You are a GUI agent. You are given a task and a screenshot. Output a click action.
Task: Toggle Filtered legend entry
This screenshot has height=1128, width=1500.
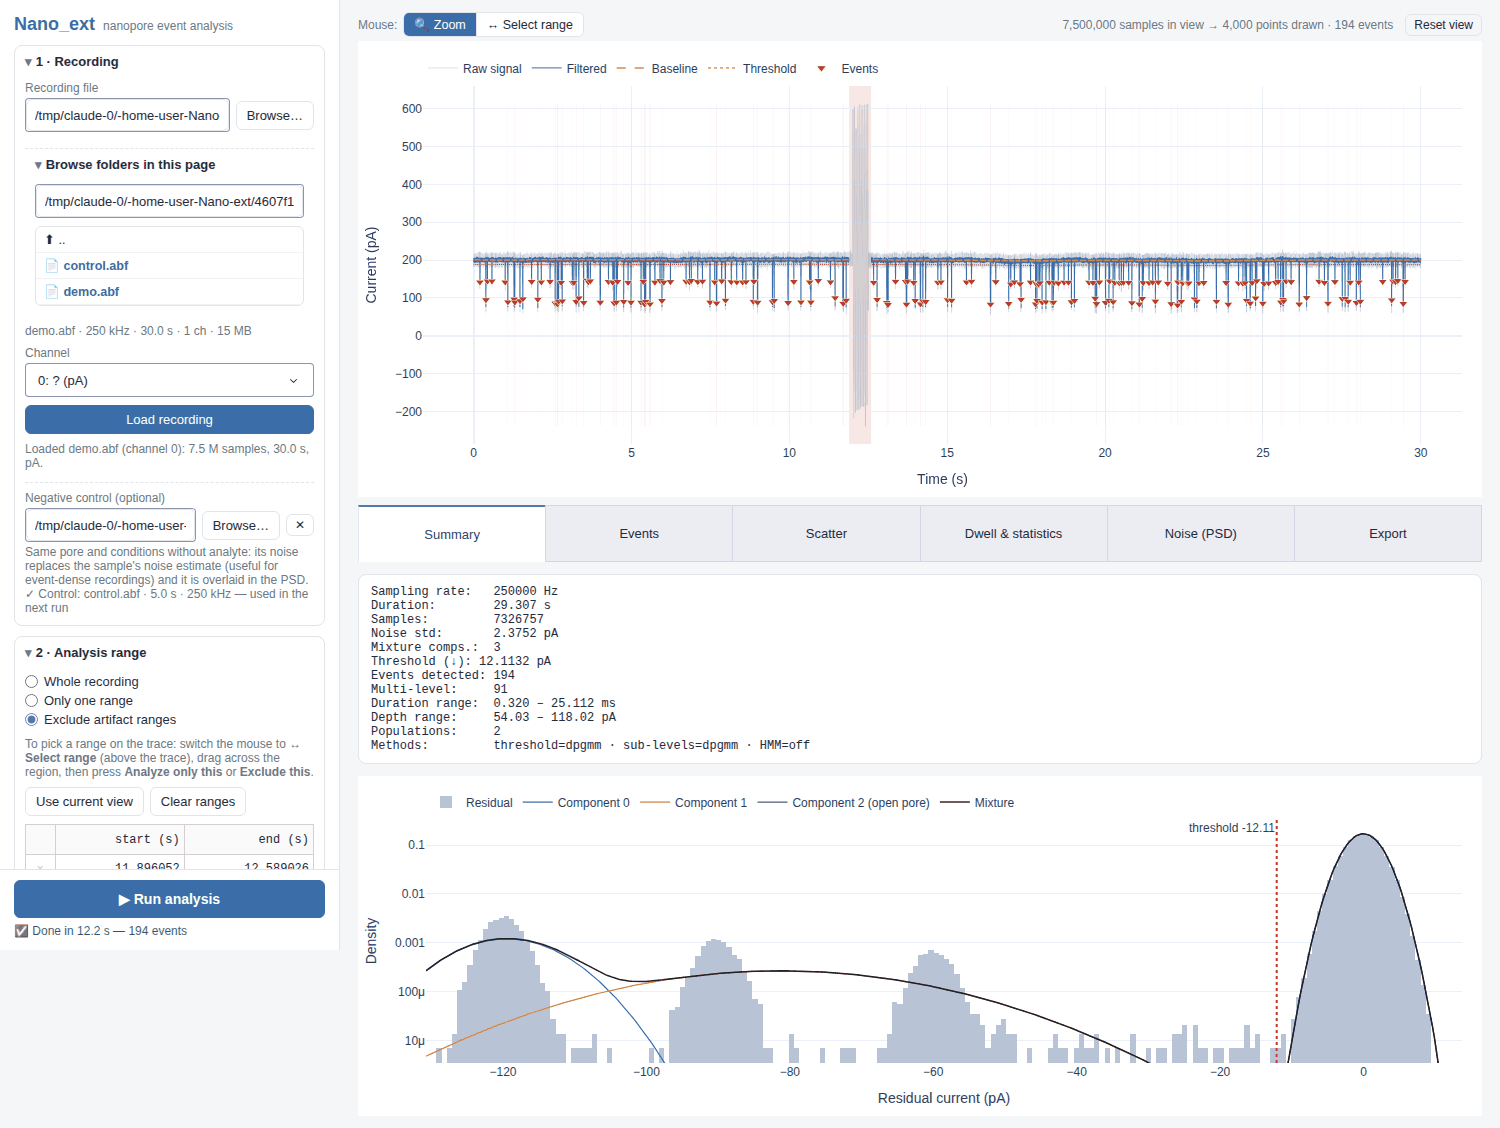pos(569,69)
